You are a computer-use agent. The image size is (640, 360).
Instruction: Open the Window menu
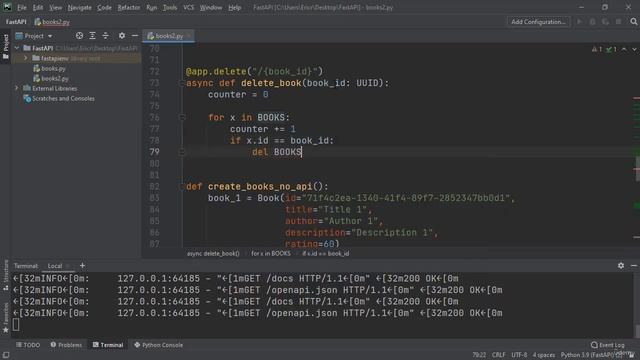click(x=211, y=7)
